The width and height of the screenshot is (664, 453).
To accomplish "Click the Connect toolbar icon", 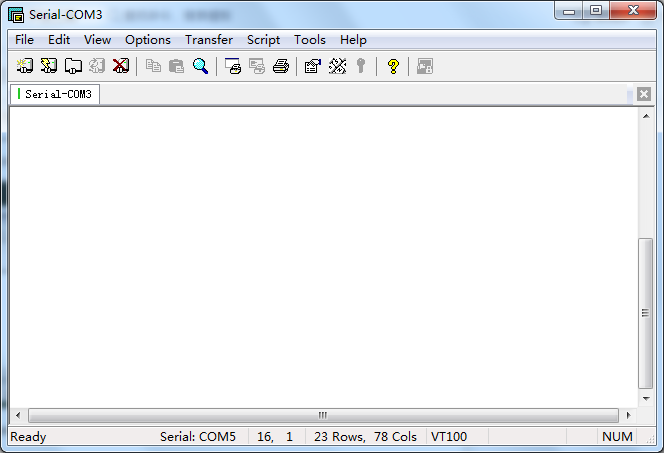I will tap(25, 66).
